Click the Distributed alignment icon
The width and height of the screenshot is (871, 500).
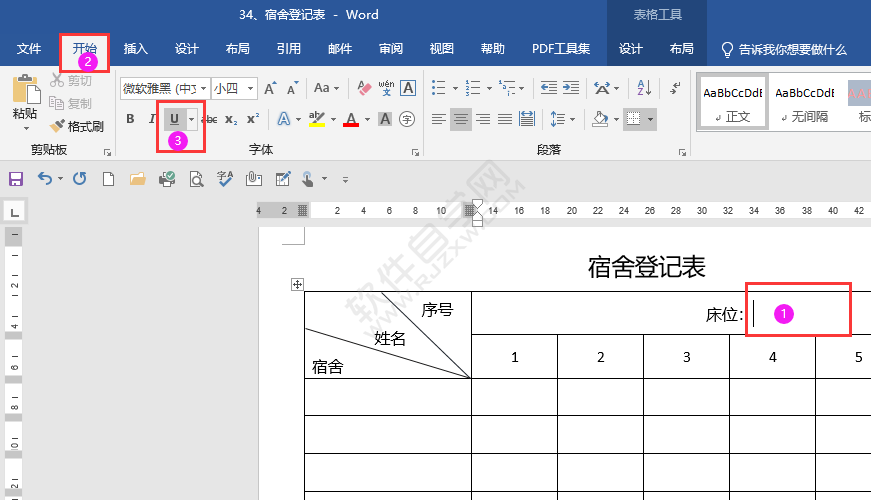click(527, 119)
